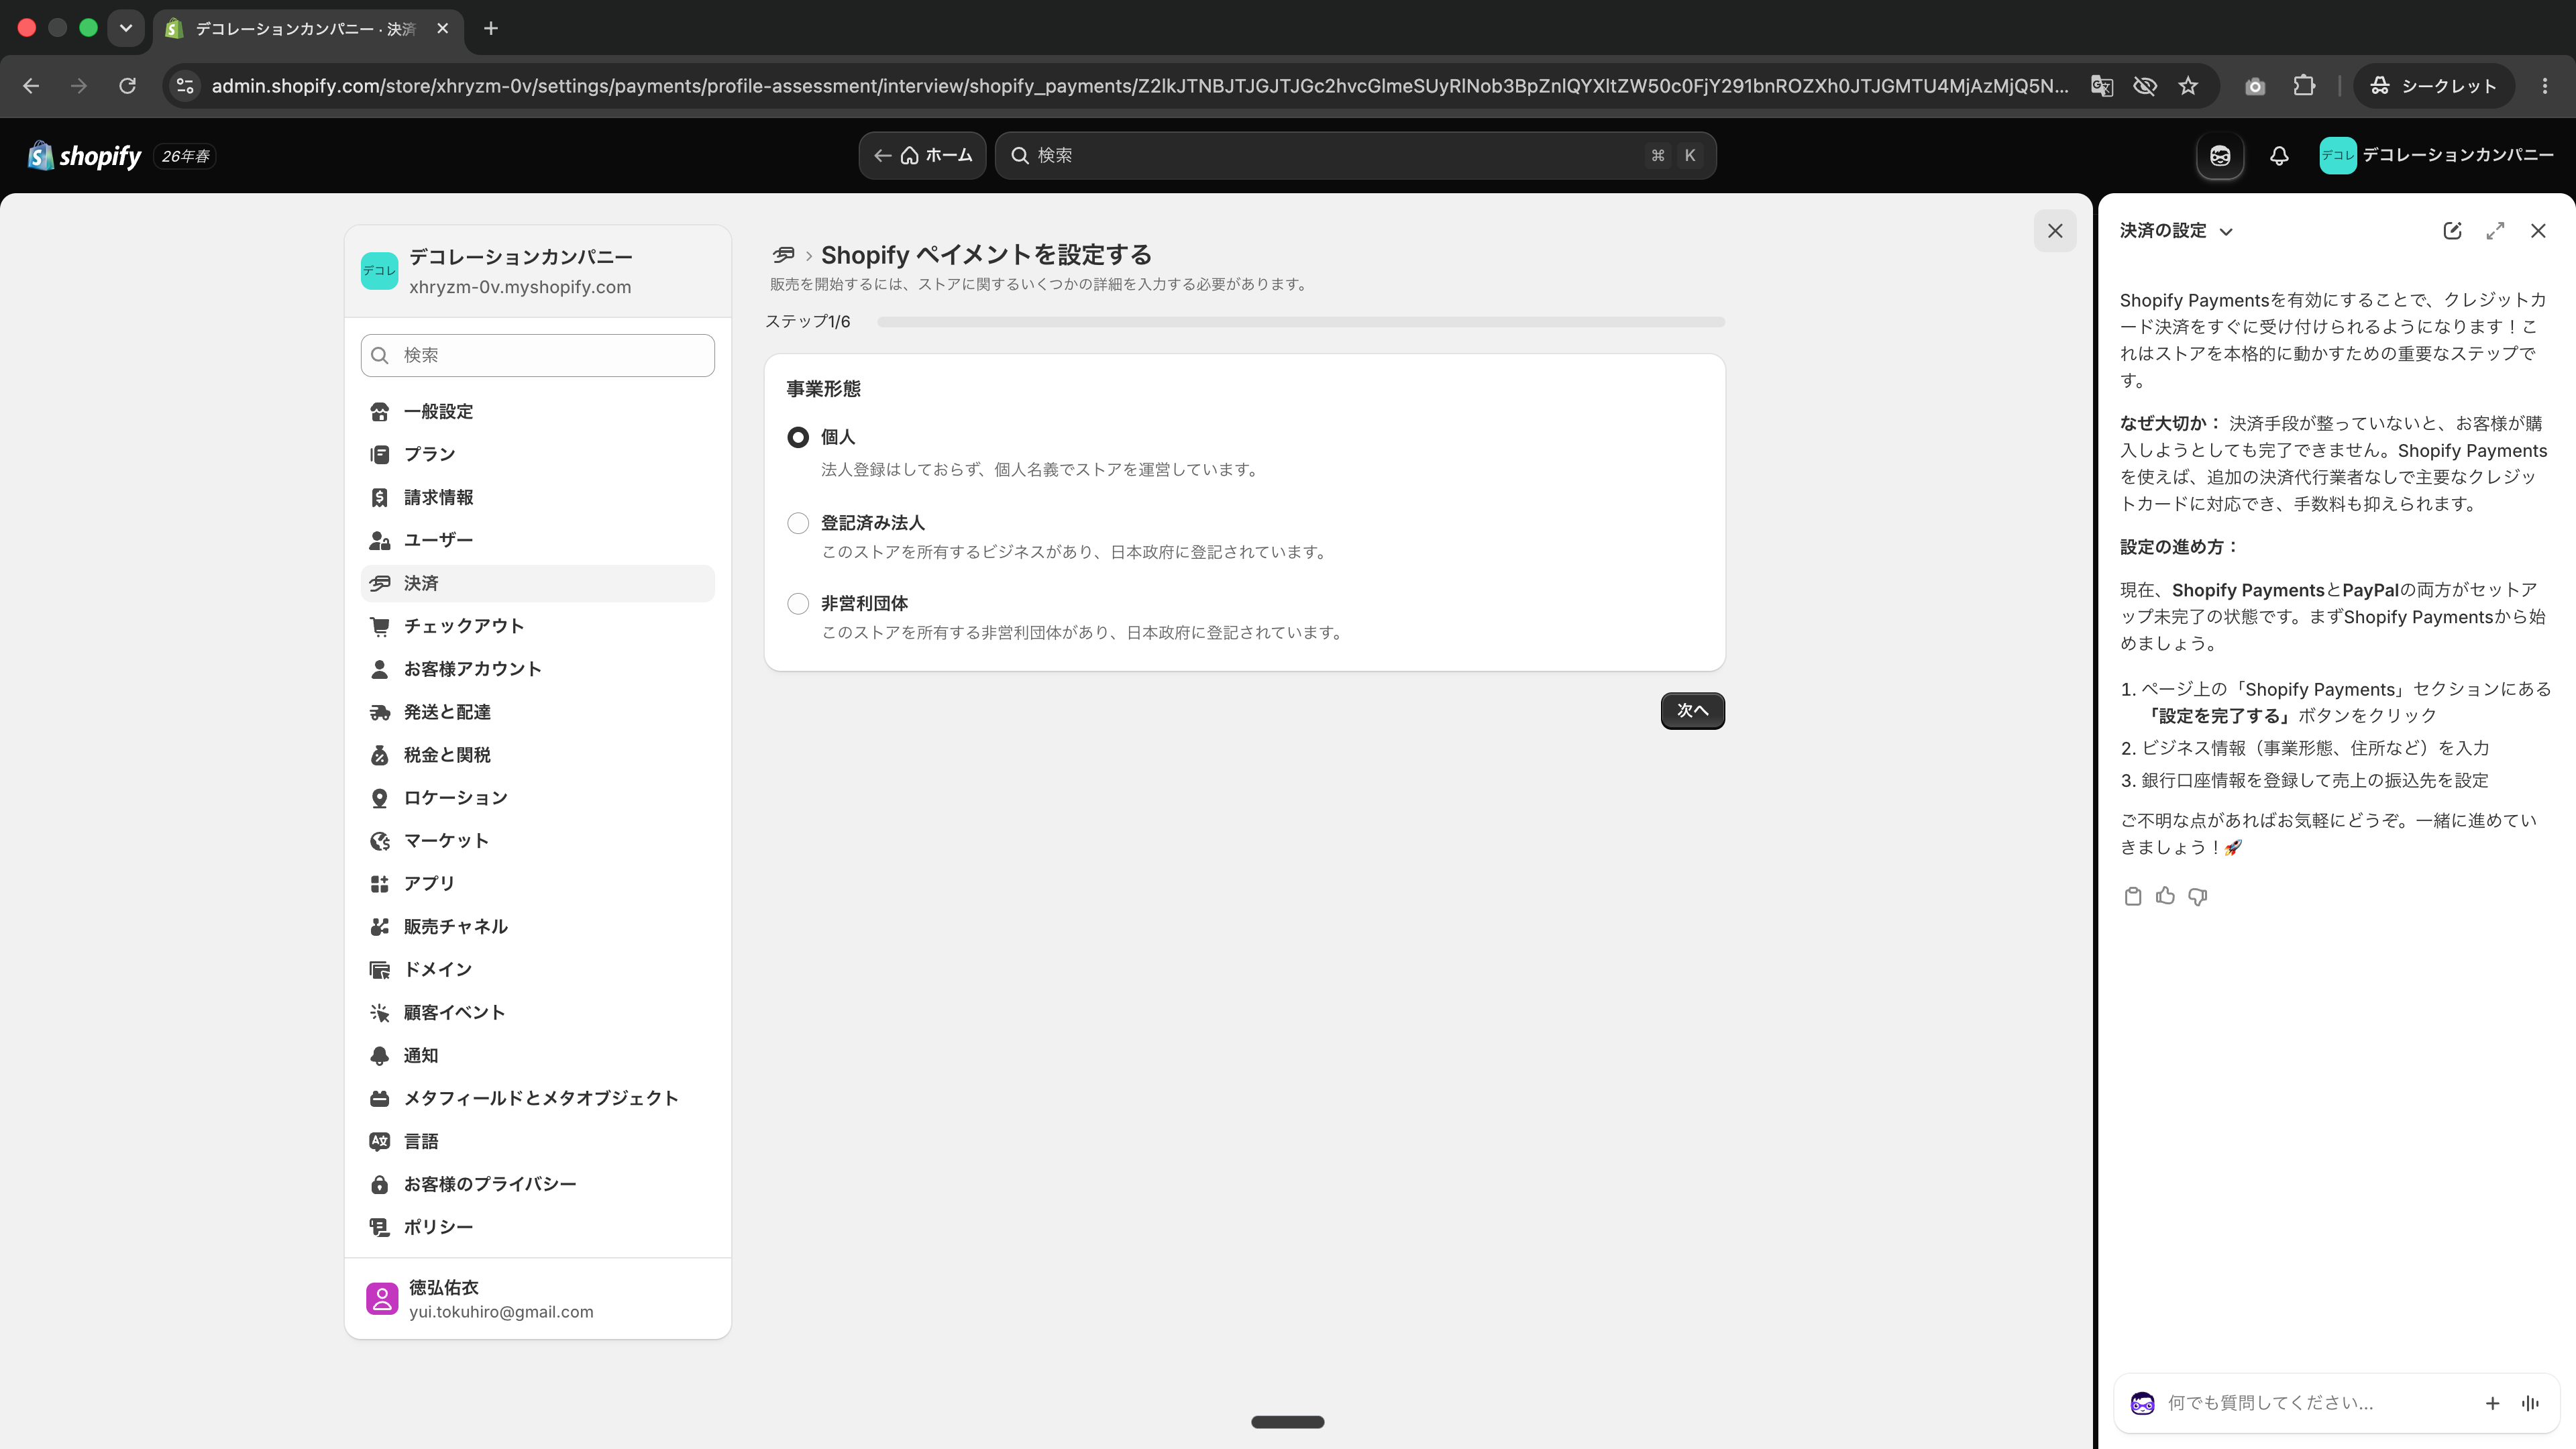
Task: Click the settings 検索 input field
Action: pos(538,355)
